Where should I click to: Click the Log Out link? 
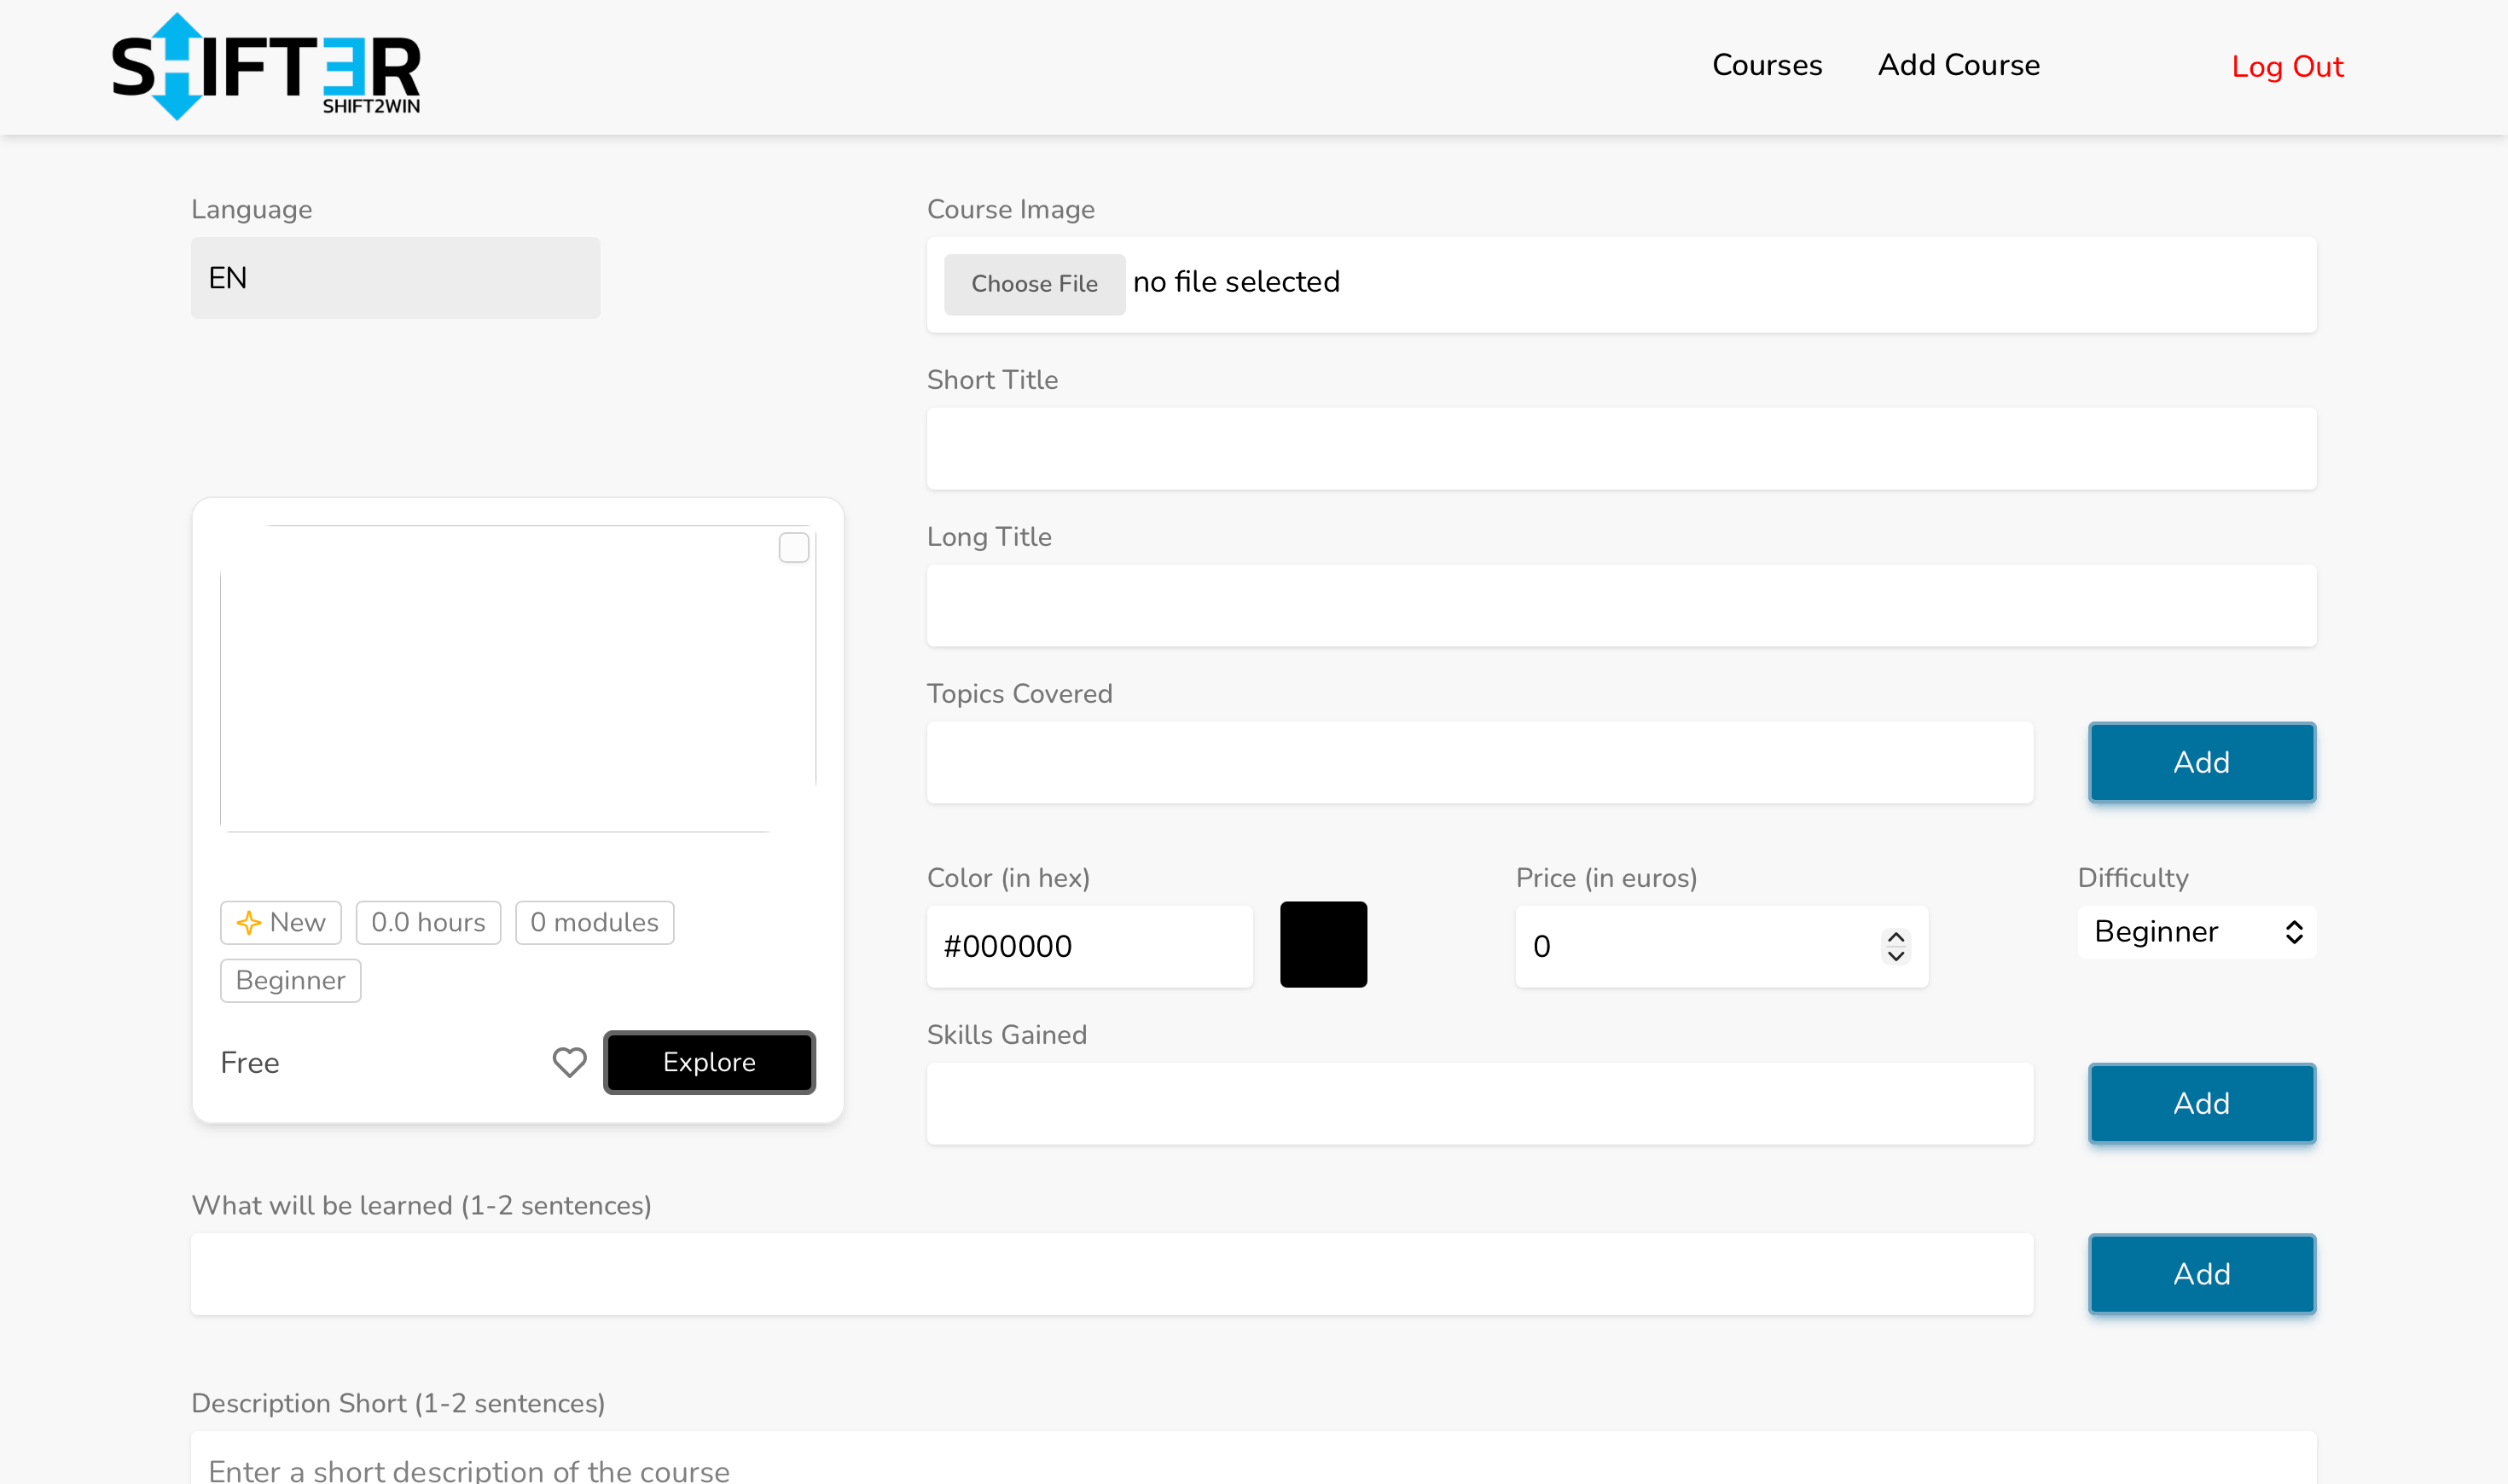click(2286, 67)
